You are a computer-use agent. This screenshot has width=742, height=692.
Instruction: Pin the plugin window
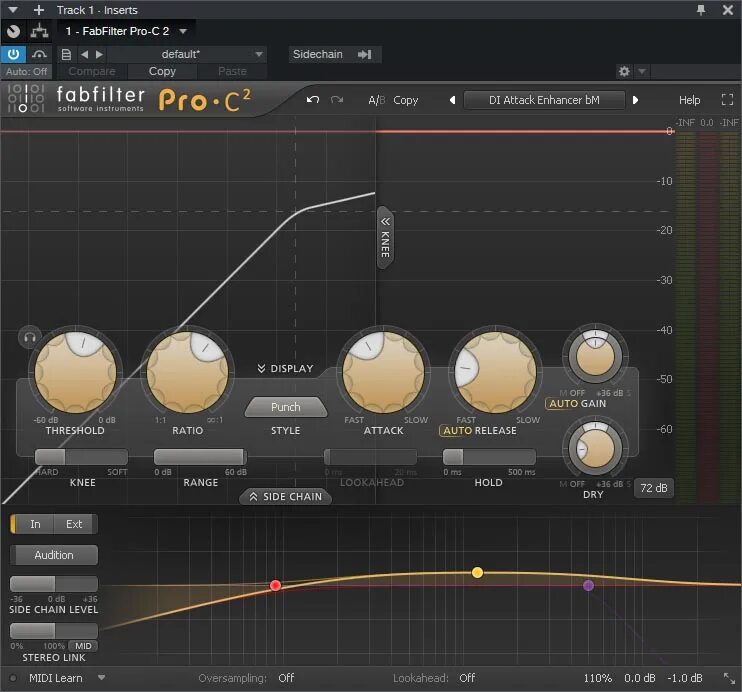[x=701, y=9]
